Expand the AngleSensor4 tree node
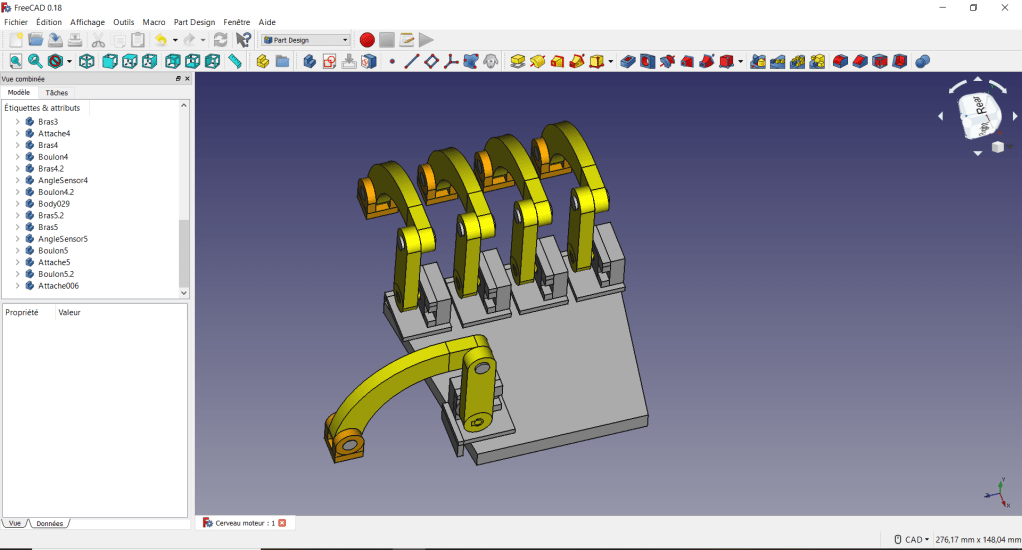1022x550 pixels. [x=17, y=180]
